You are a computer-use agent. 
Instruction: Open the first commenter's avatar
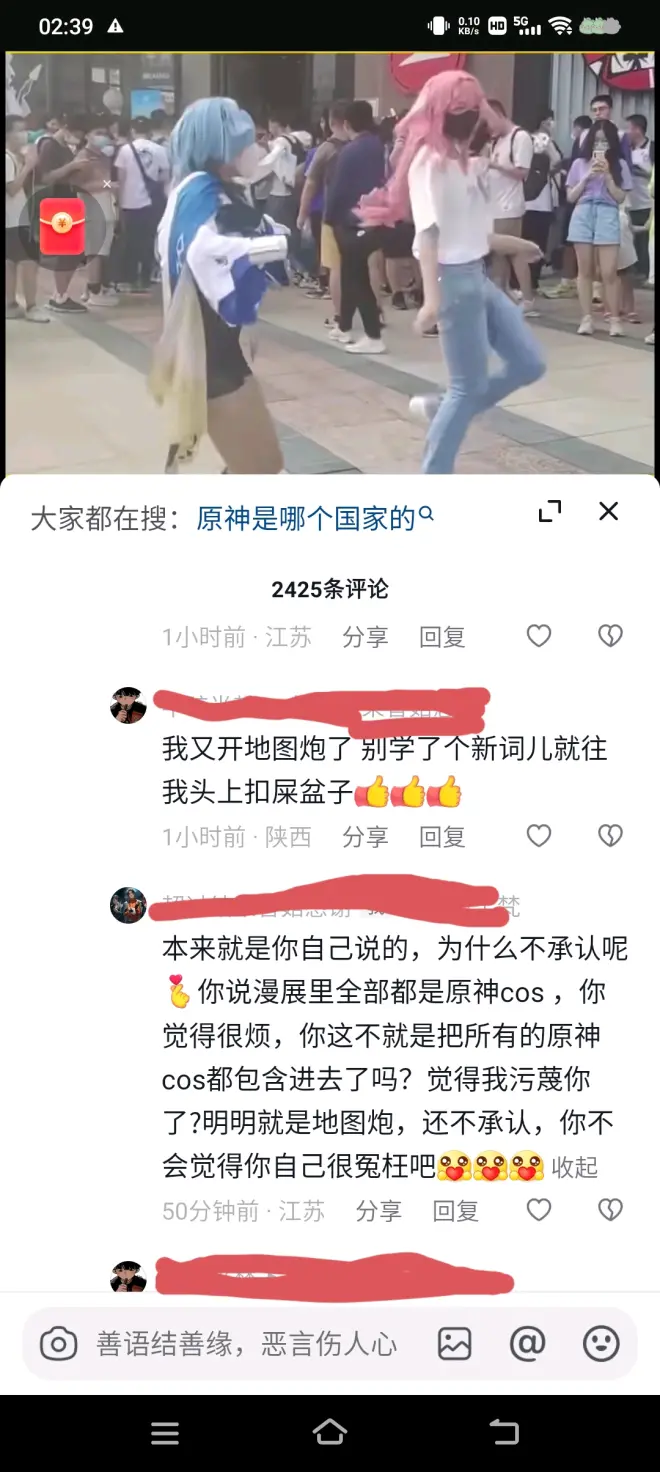click(128, 706)
